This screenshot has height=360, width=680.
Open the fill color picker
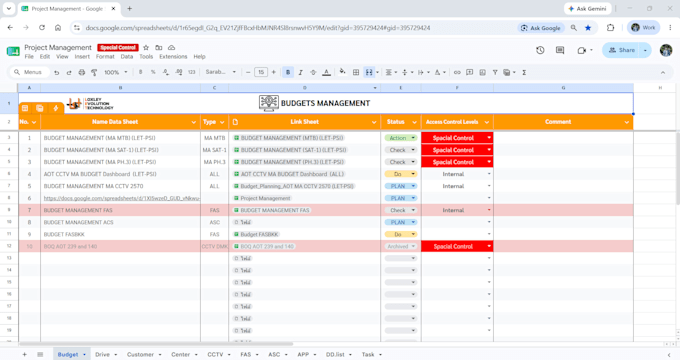343,72
